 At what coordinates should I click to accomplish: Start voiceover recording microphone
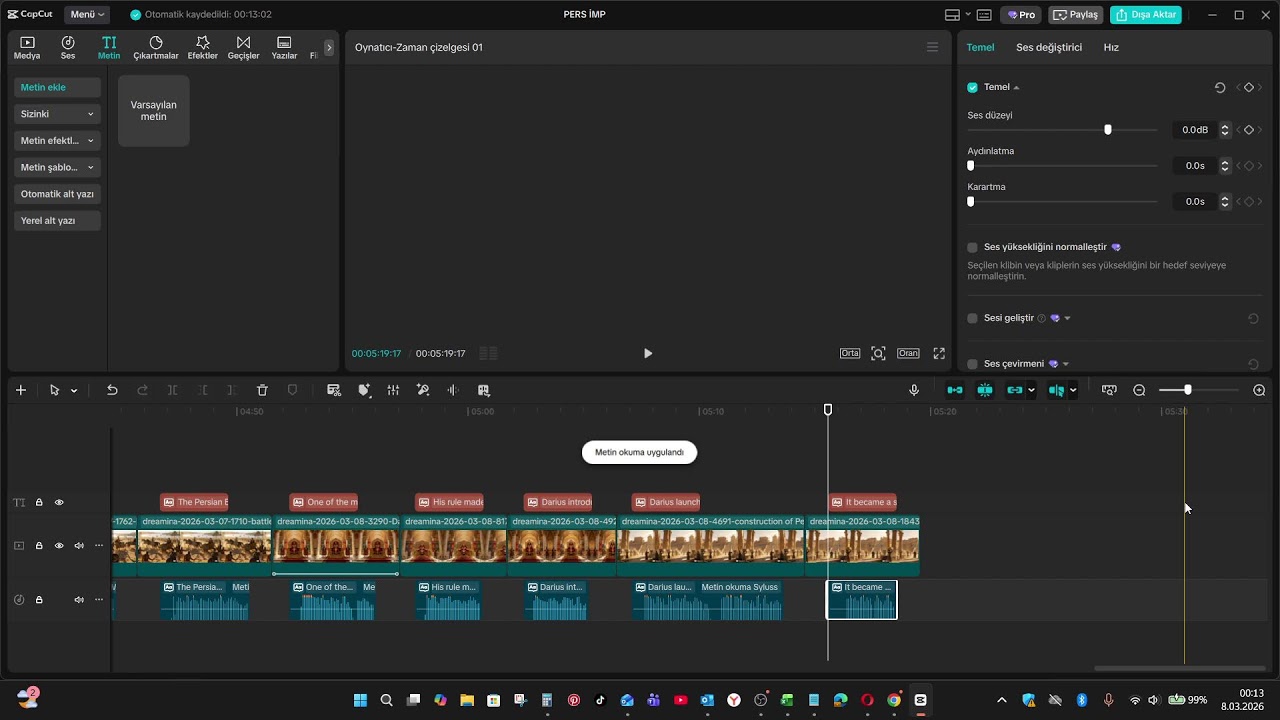tap(914, 390)
